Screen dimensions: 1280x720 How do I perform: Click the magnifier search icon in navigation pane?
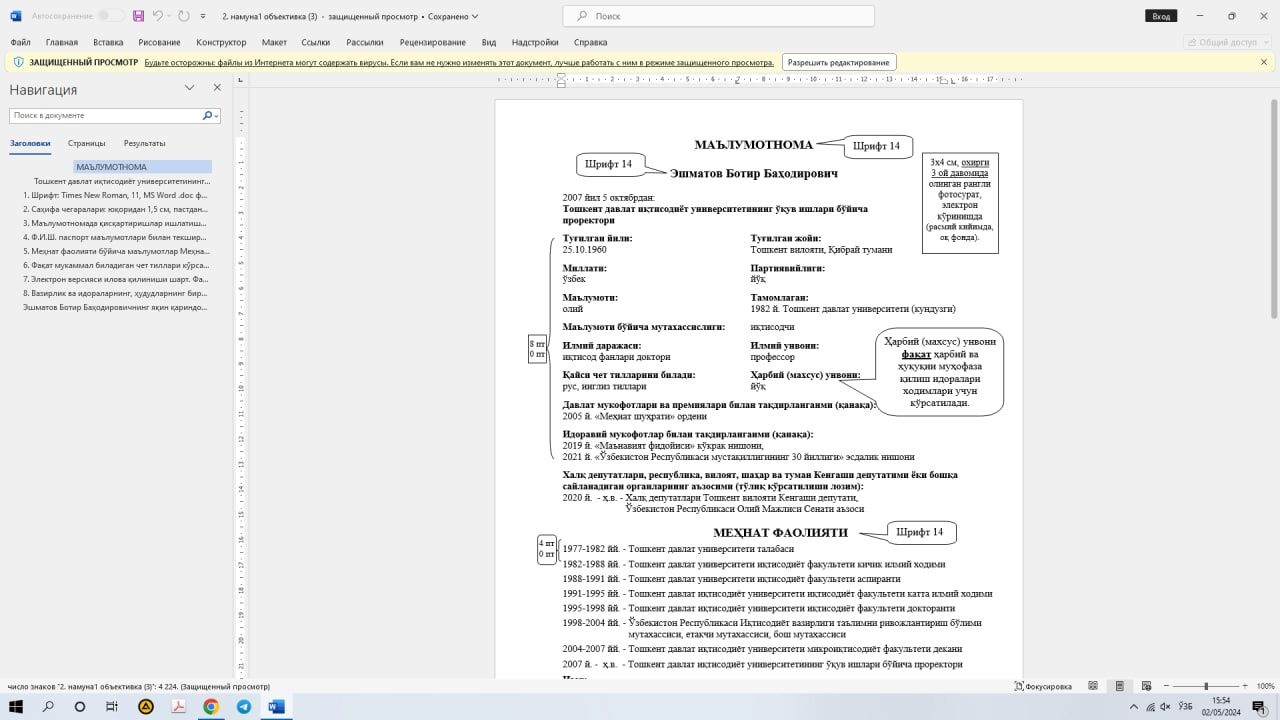[x=208, y=116]
